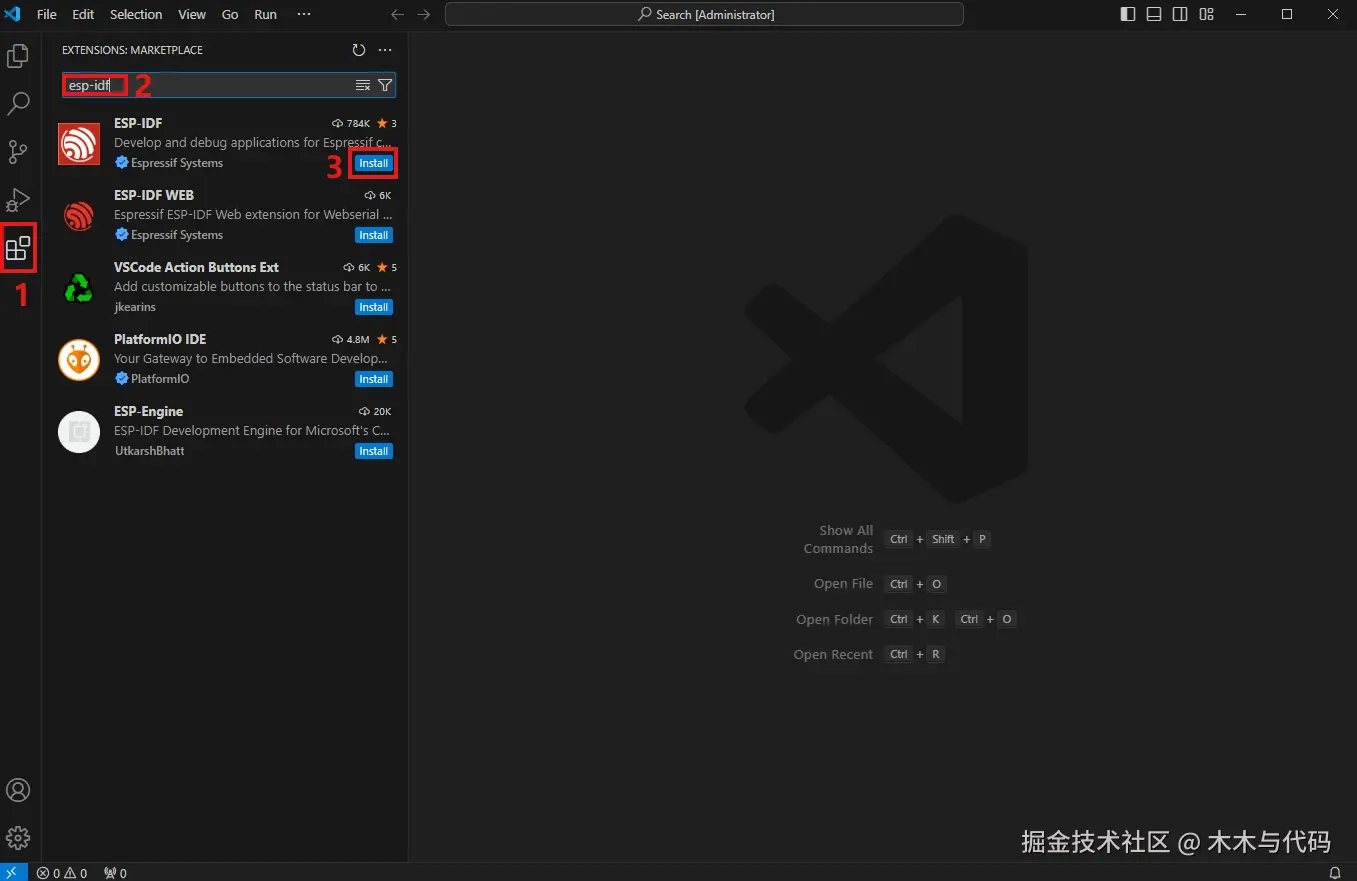Click the UtkarshBhatt publisher name
The height and width of the screenshot is (881, 1357).
coord(149,451)
